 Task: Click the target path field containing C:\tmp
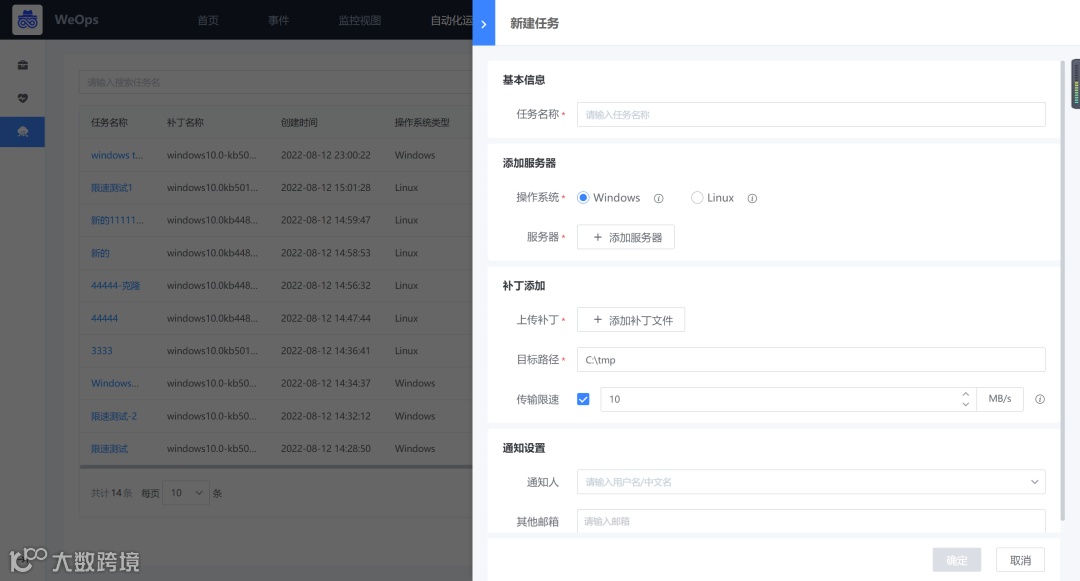811,360
